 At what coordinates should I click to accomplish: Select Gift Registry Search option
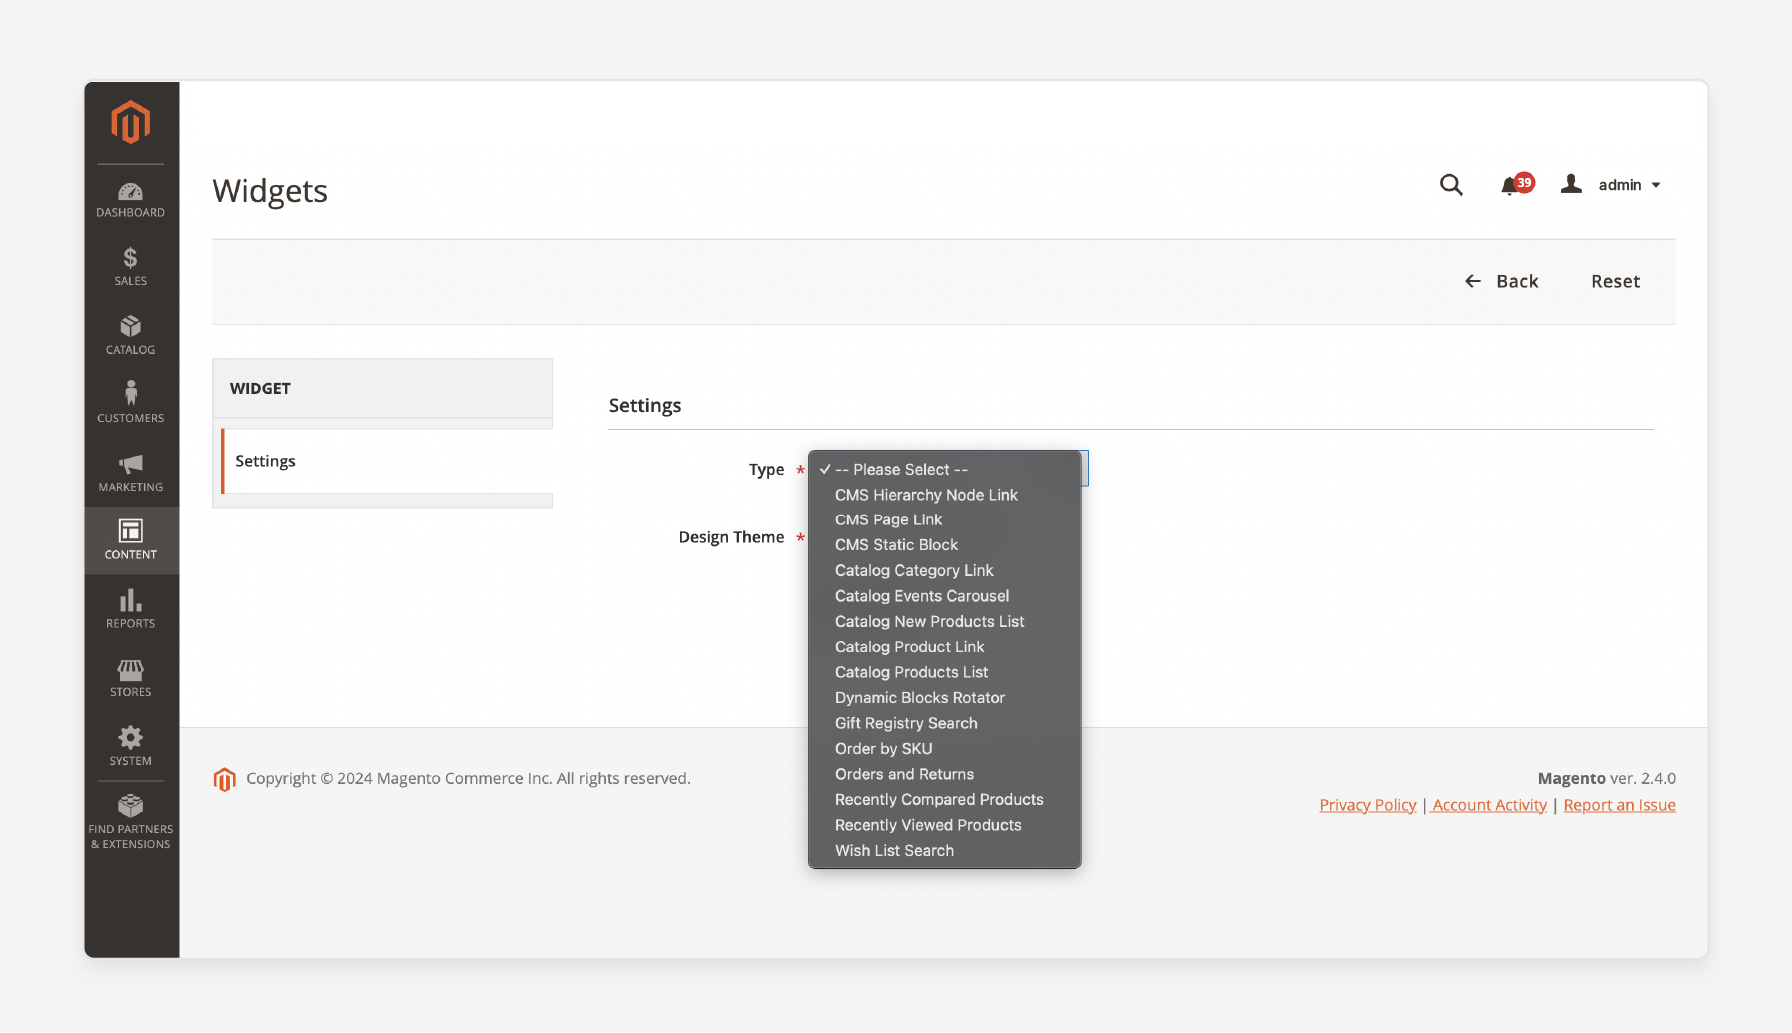point(944,724)
